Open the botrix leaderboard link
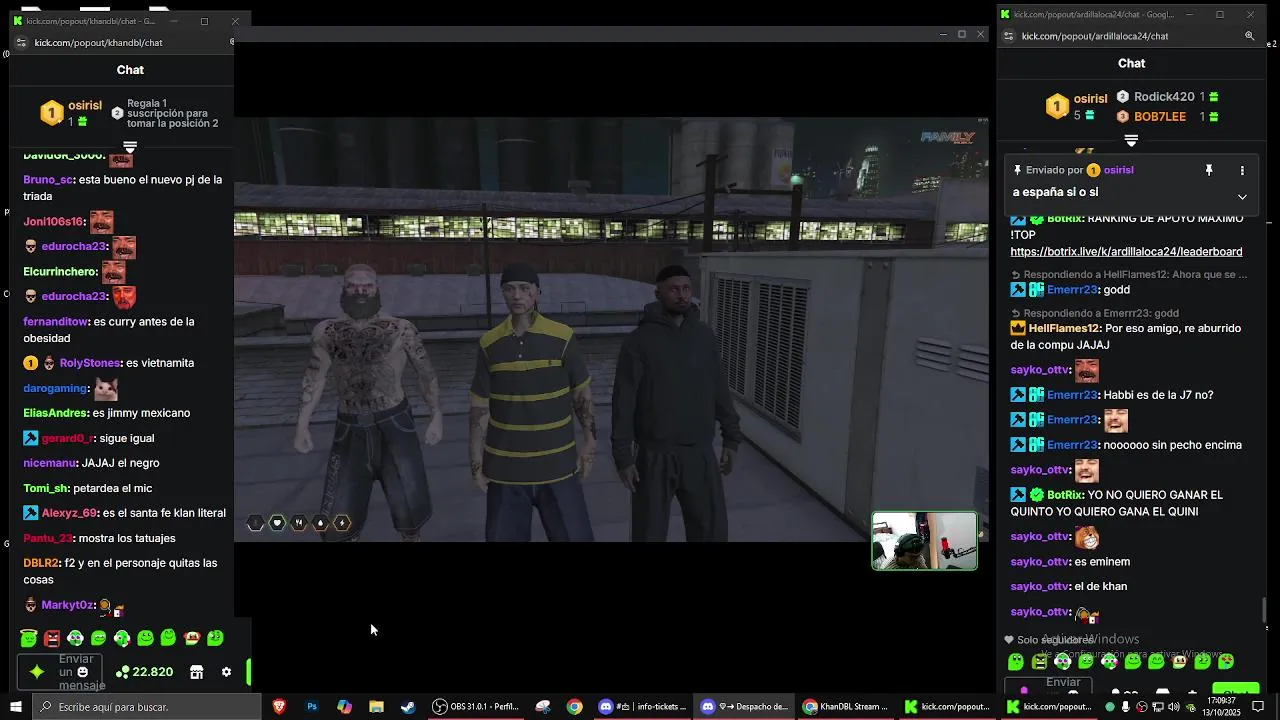This screenshot has height=720, width=1280. coord(1126,252)
